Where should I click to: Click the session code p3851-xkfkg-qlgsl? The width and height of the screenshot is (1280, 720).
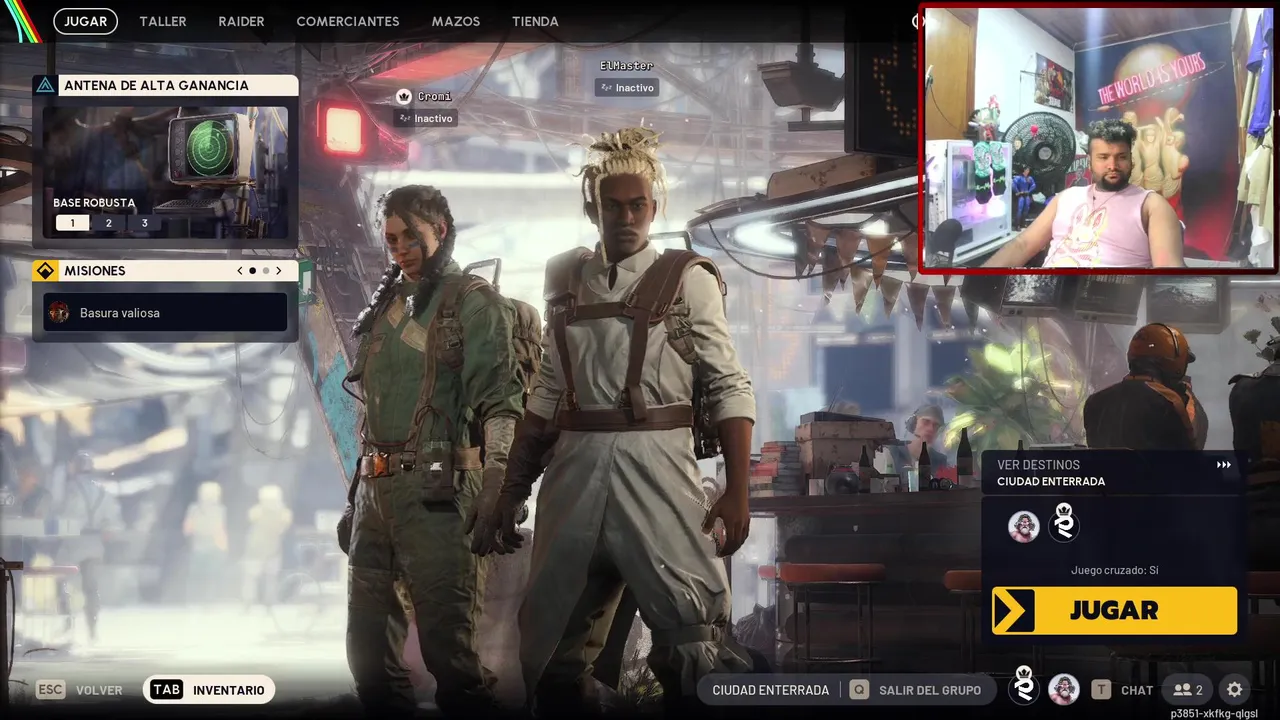point(1214,713)
